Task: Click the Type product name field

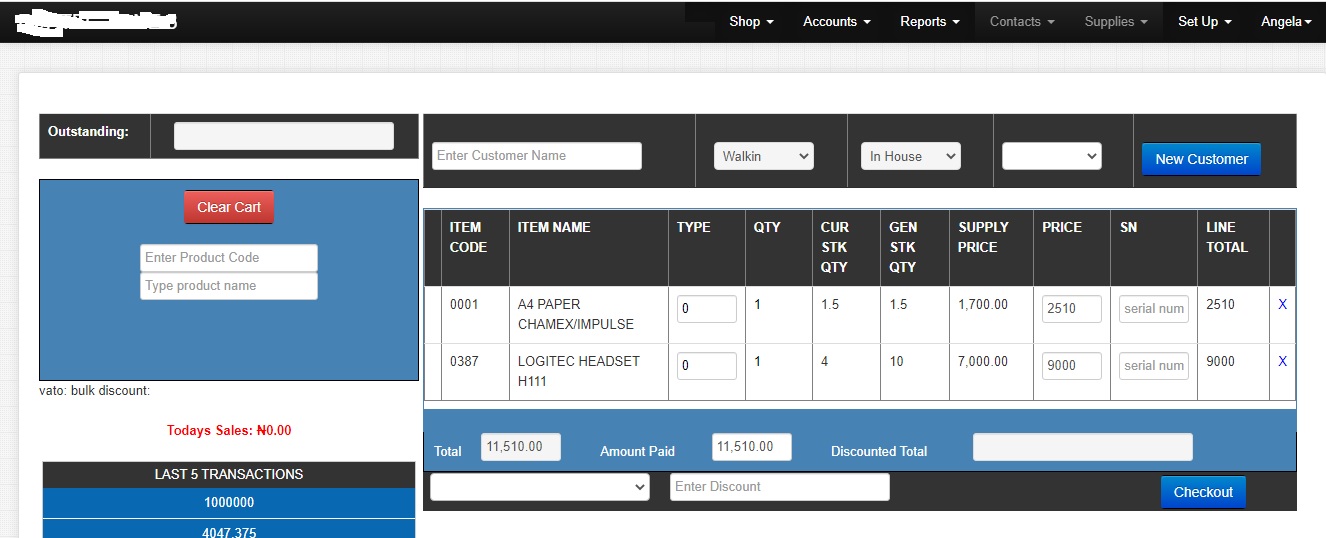Action: pyautogui.click(x=229, y=286)
